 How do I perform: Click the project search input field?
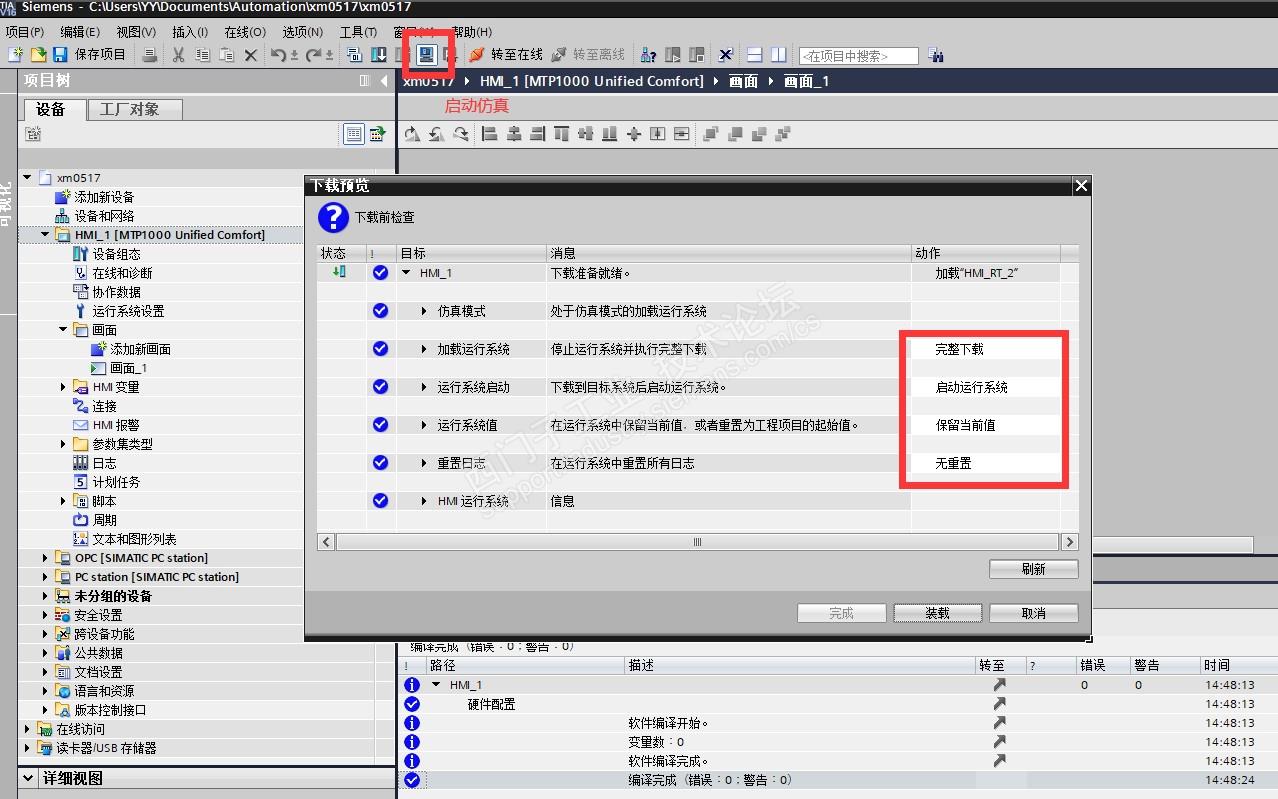[858, 56]
